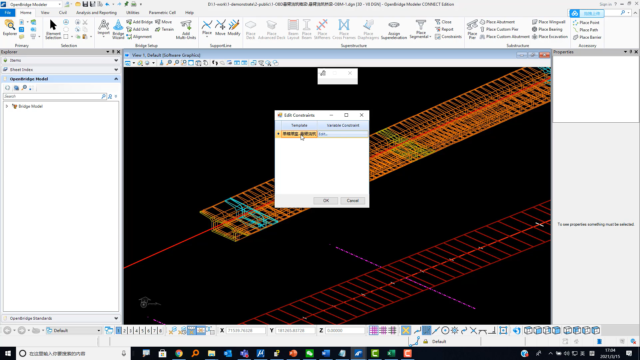The height and width of the screenshot is (360, 640).
Task: Click the Constraints tool in Superstructure
Action: tap(448, 37)
